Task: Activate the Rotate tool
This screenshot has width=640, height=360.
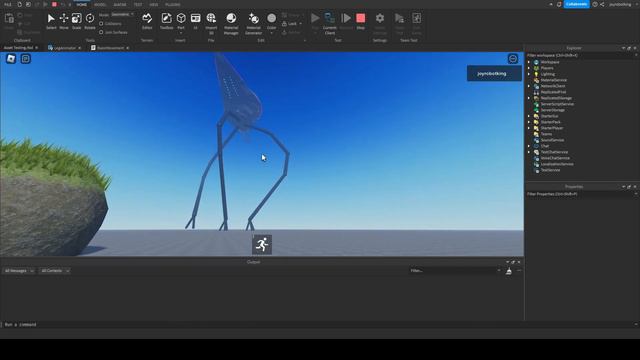Action: pyautogui.click(x=90, y=21)
